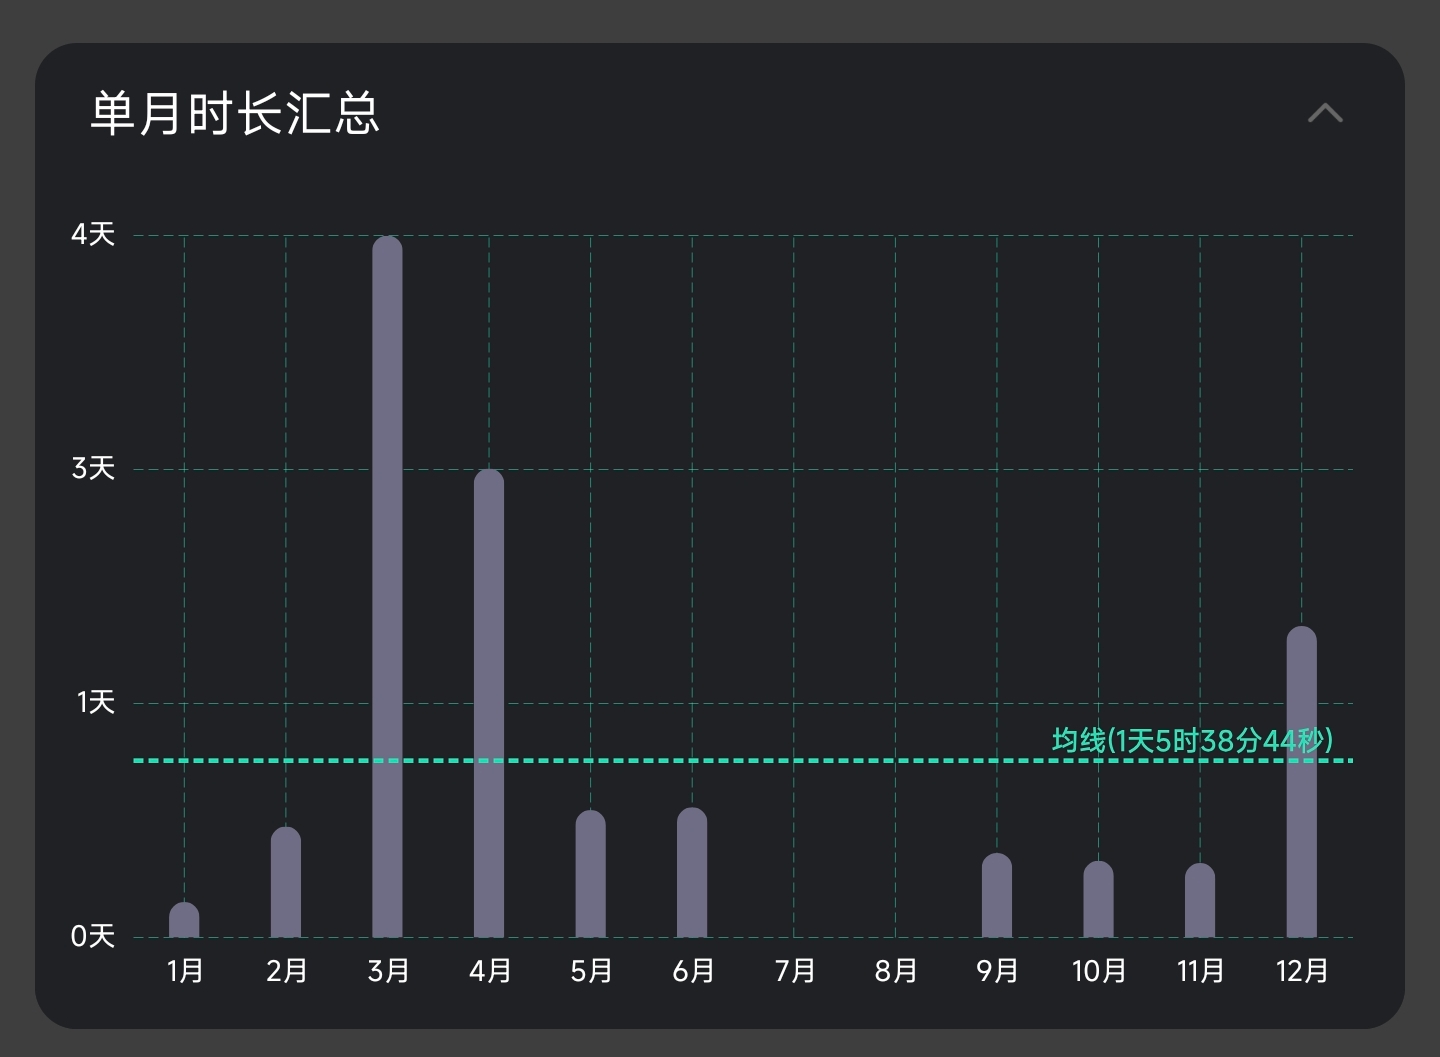The width and height of the screenshot is (1440, 1057).
Task: Click the 单月时长汇总 title text
Action: click(x=235, y=113)
